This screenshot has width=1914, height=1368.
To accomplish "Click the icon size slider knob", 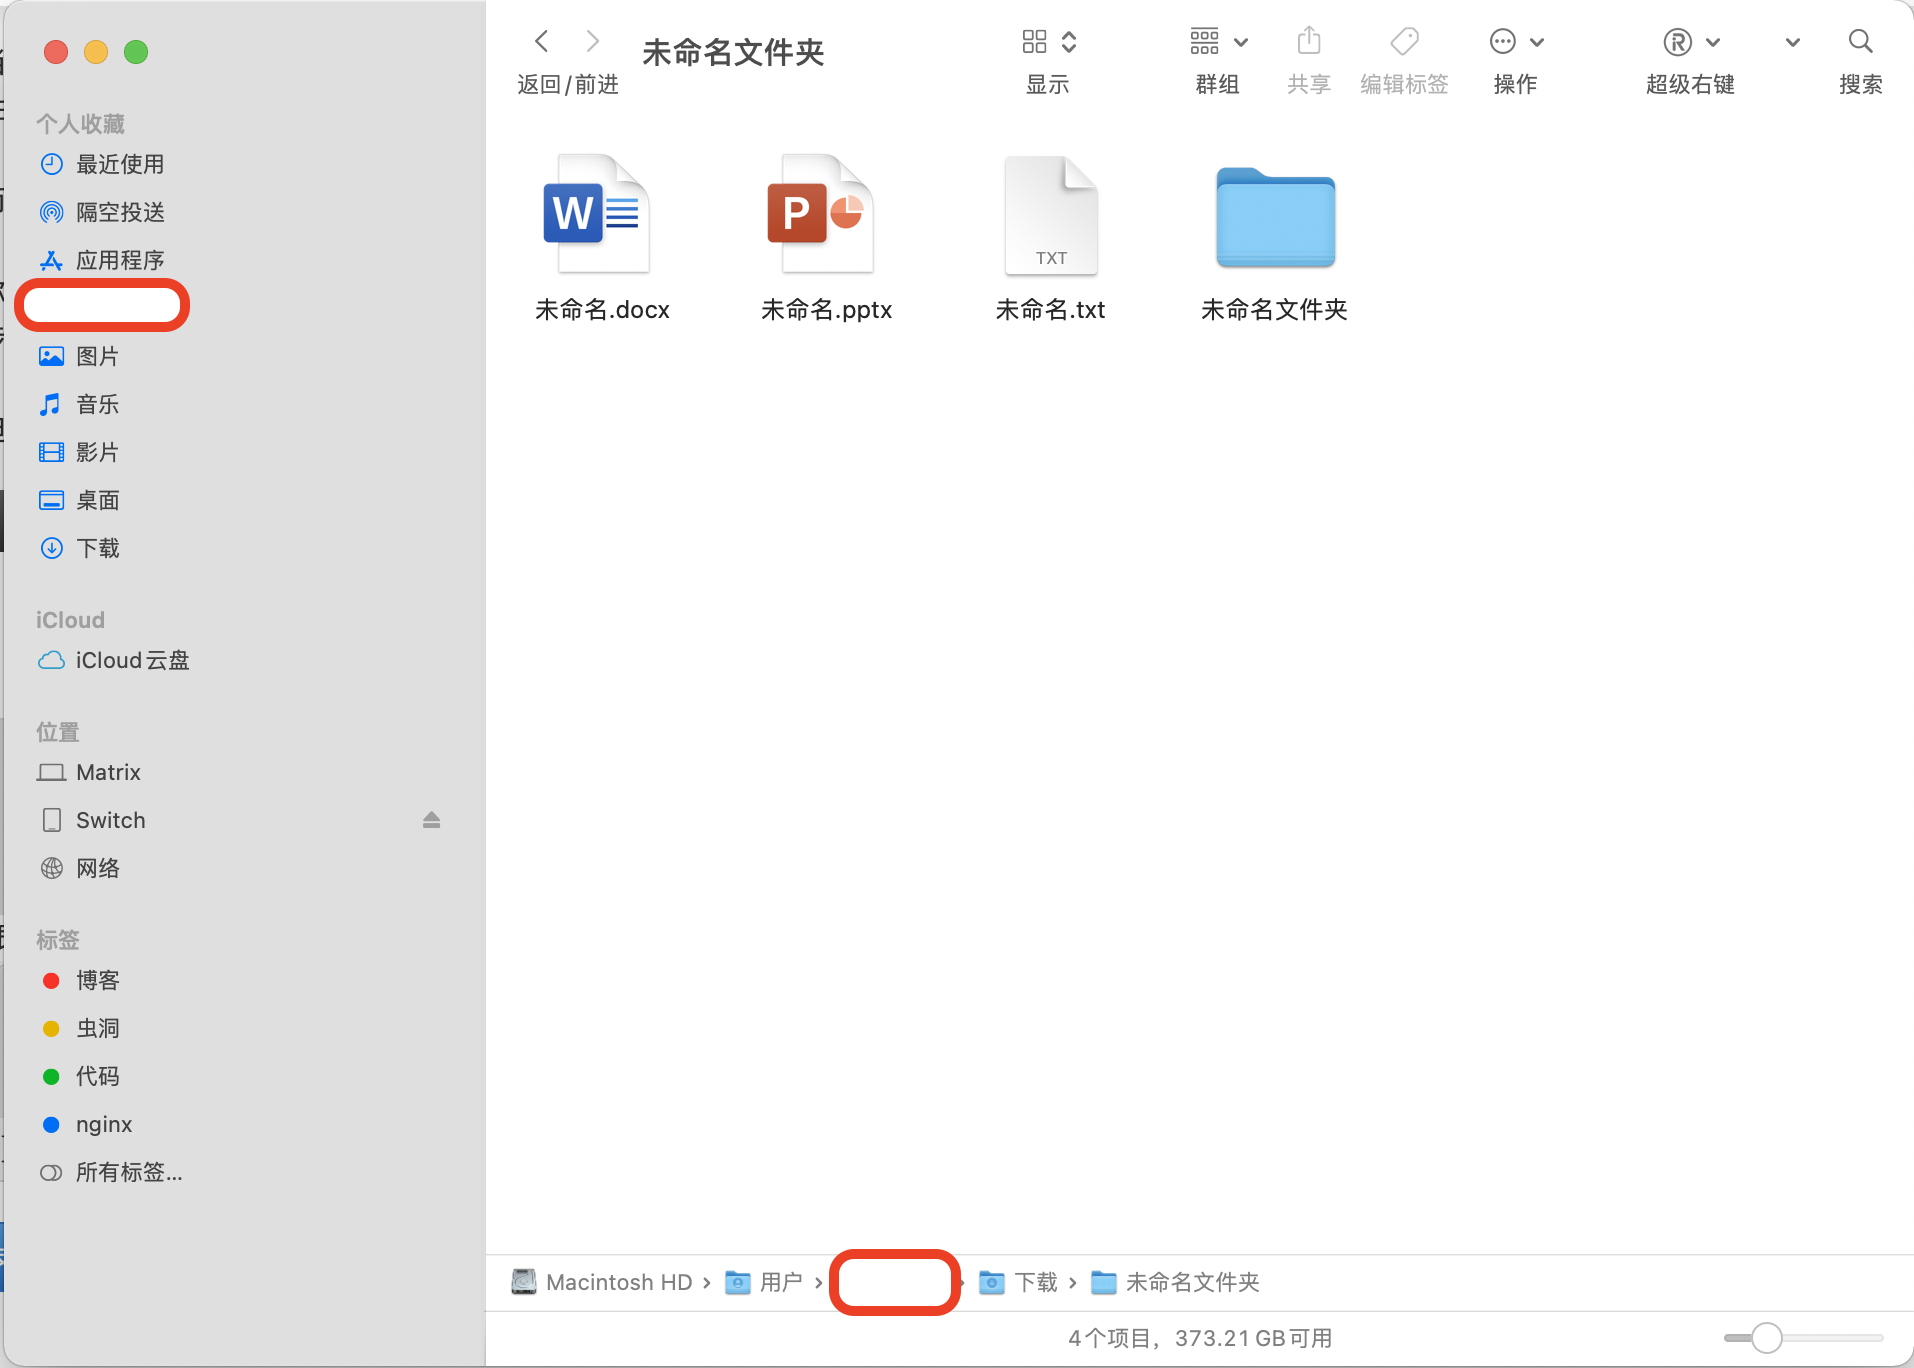I will point(1767,1337).
